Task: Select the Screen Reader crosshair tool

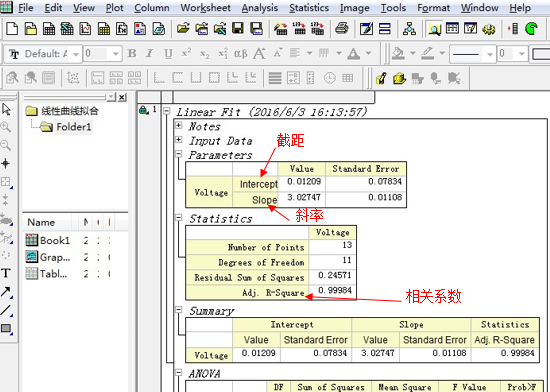Action: 6,163
